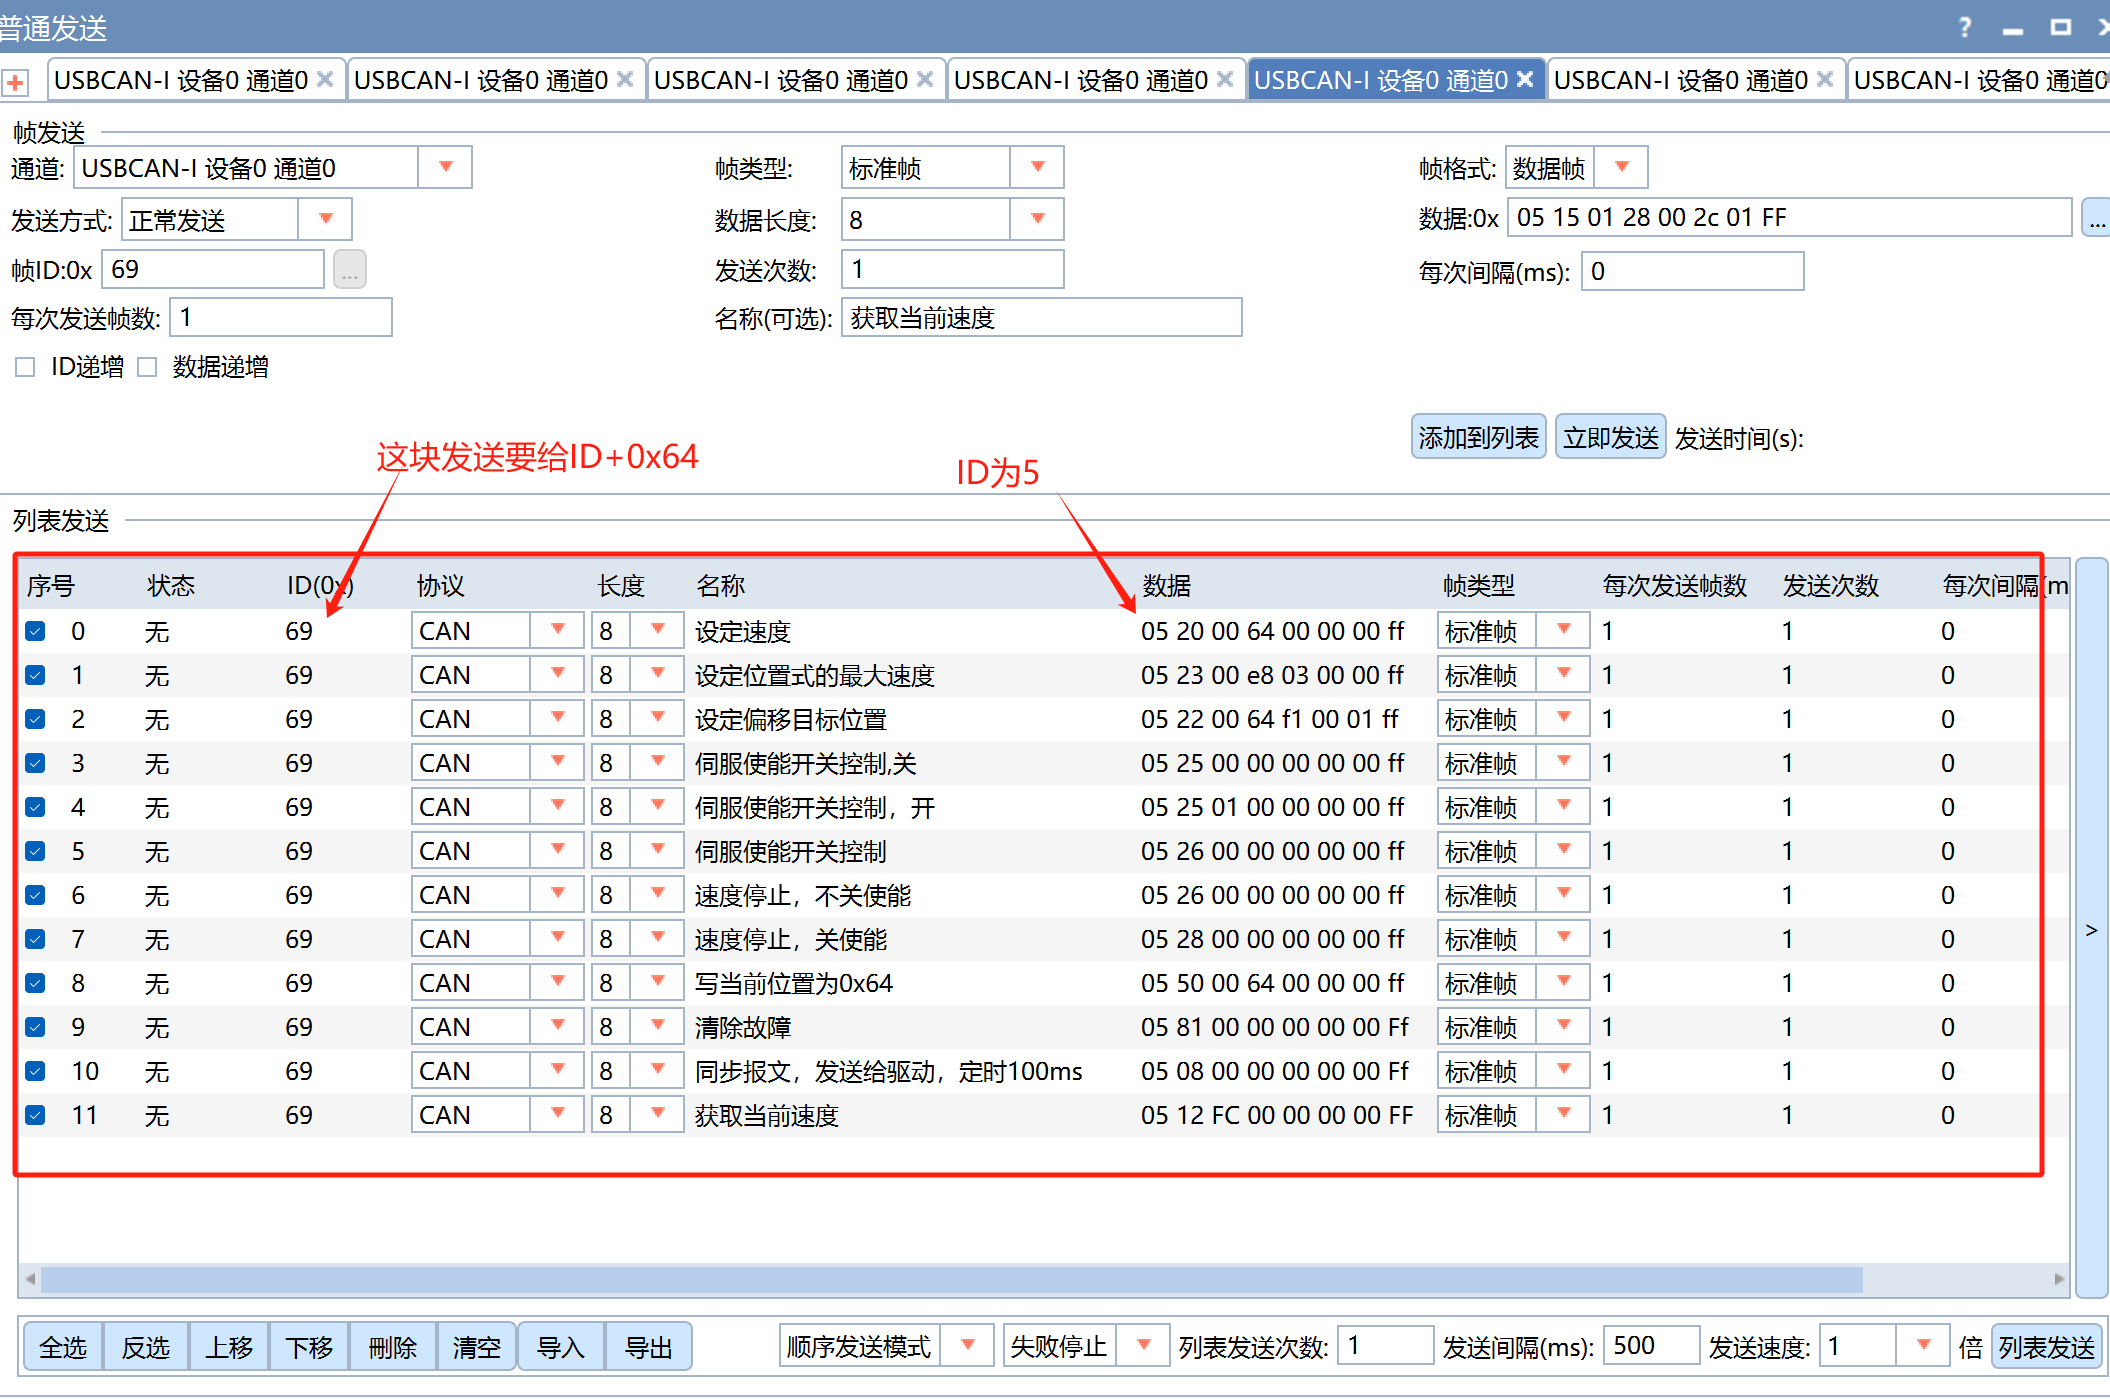Screen dimensions: 2110x1399
Task: Uncheck row 0 设定速度 checkbox
Action: click(35, 631)
